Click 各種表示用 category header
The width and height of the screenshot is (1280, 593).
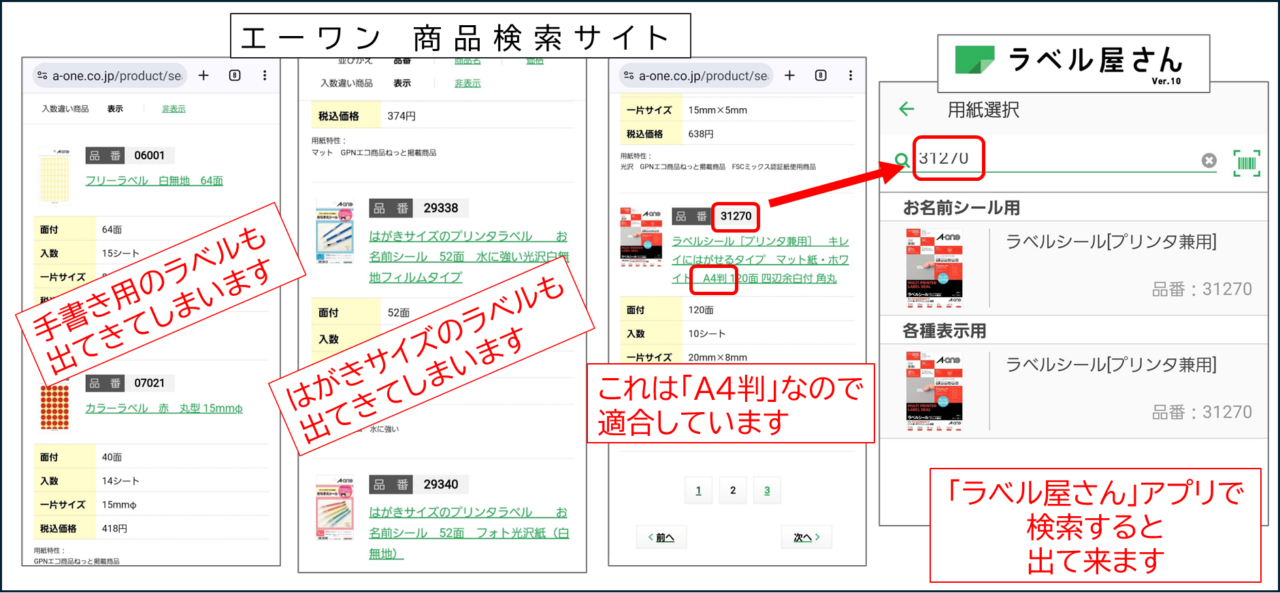[x=944, y=330]
